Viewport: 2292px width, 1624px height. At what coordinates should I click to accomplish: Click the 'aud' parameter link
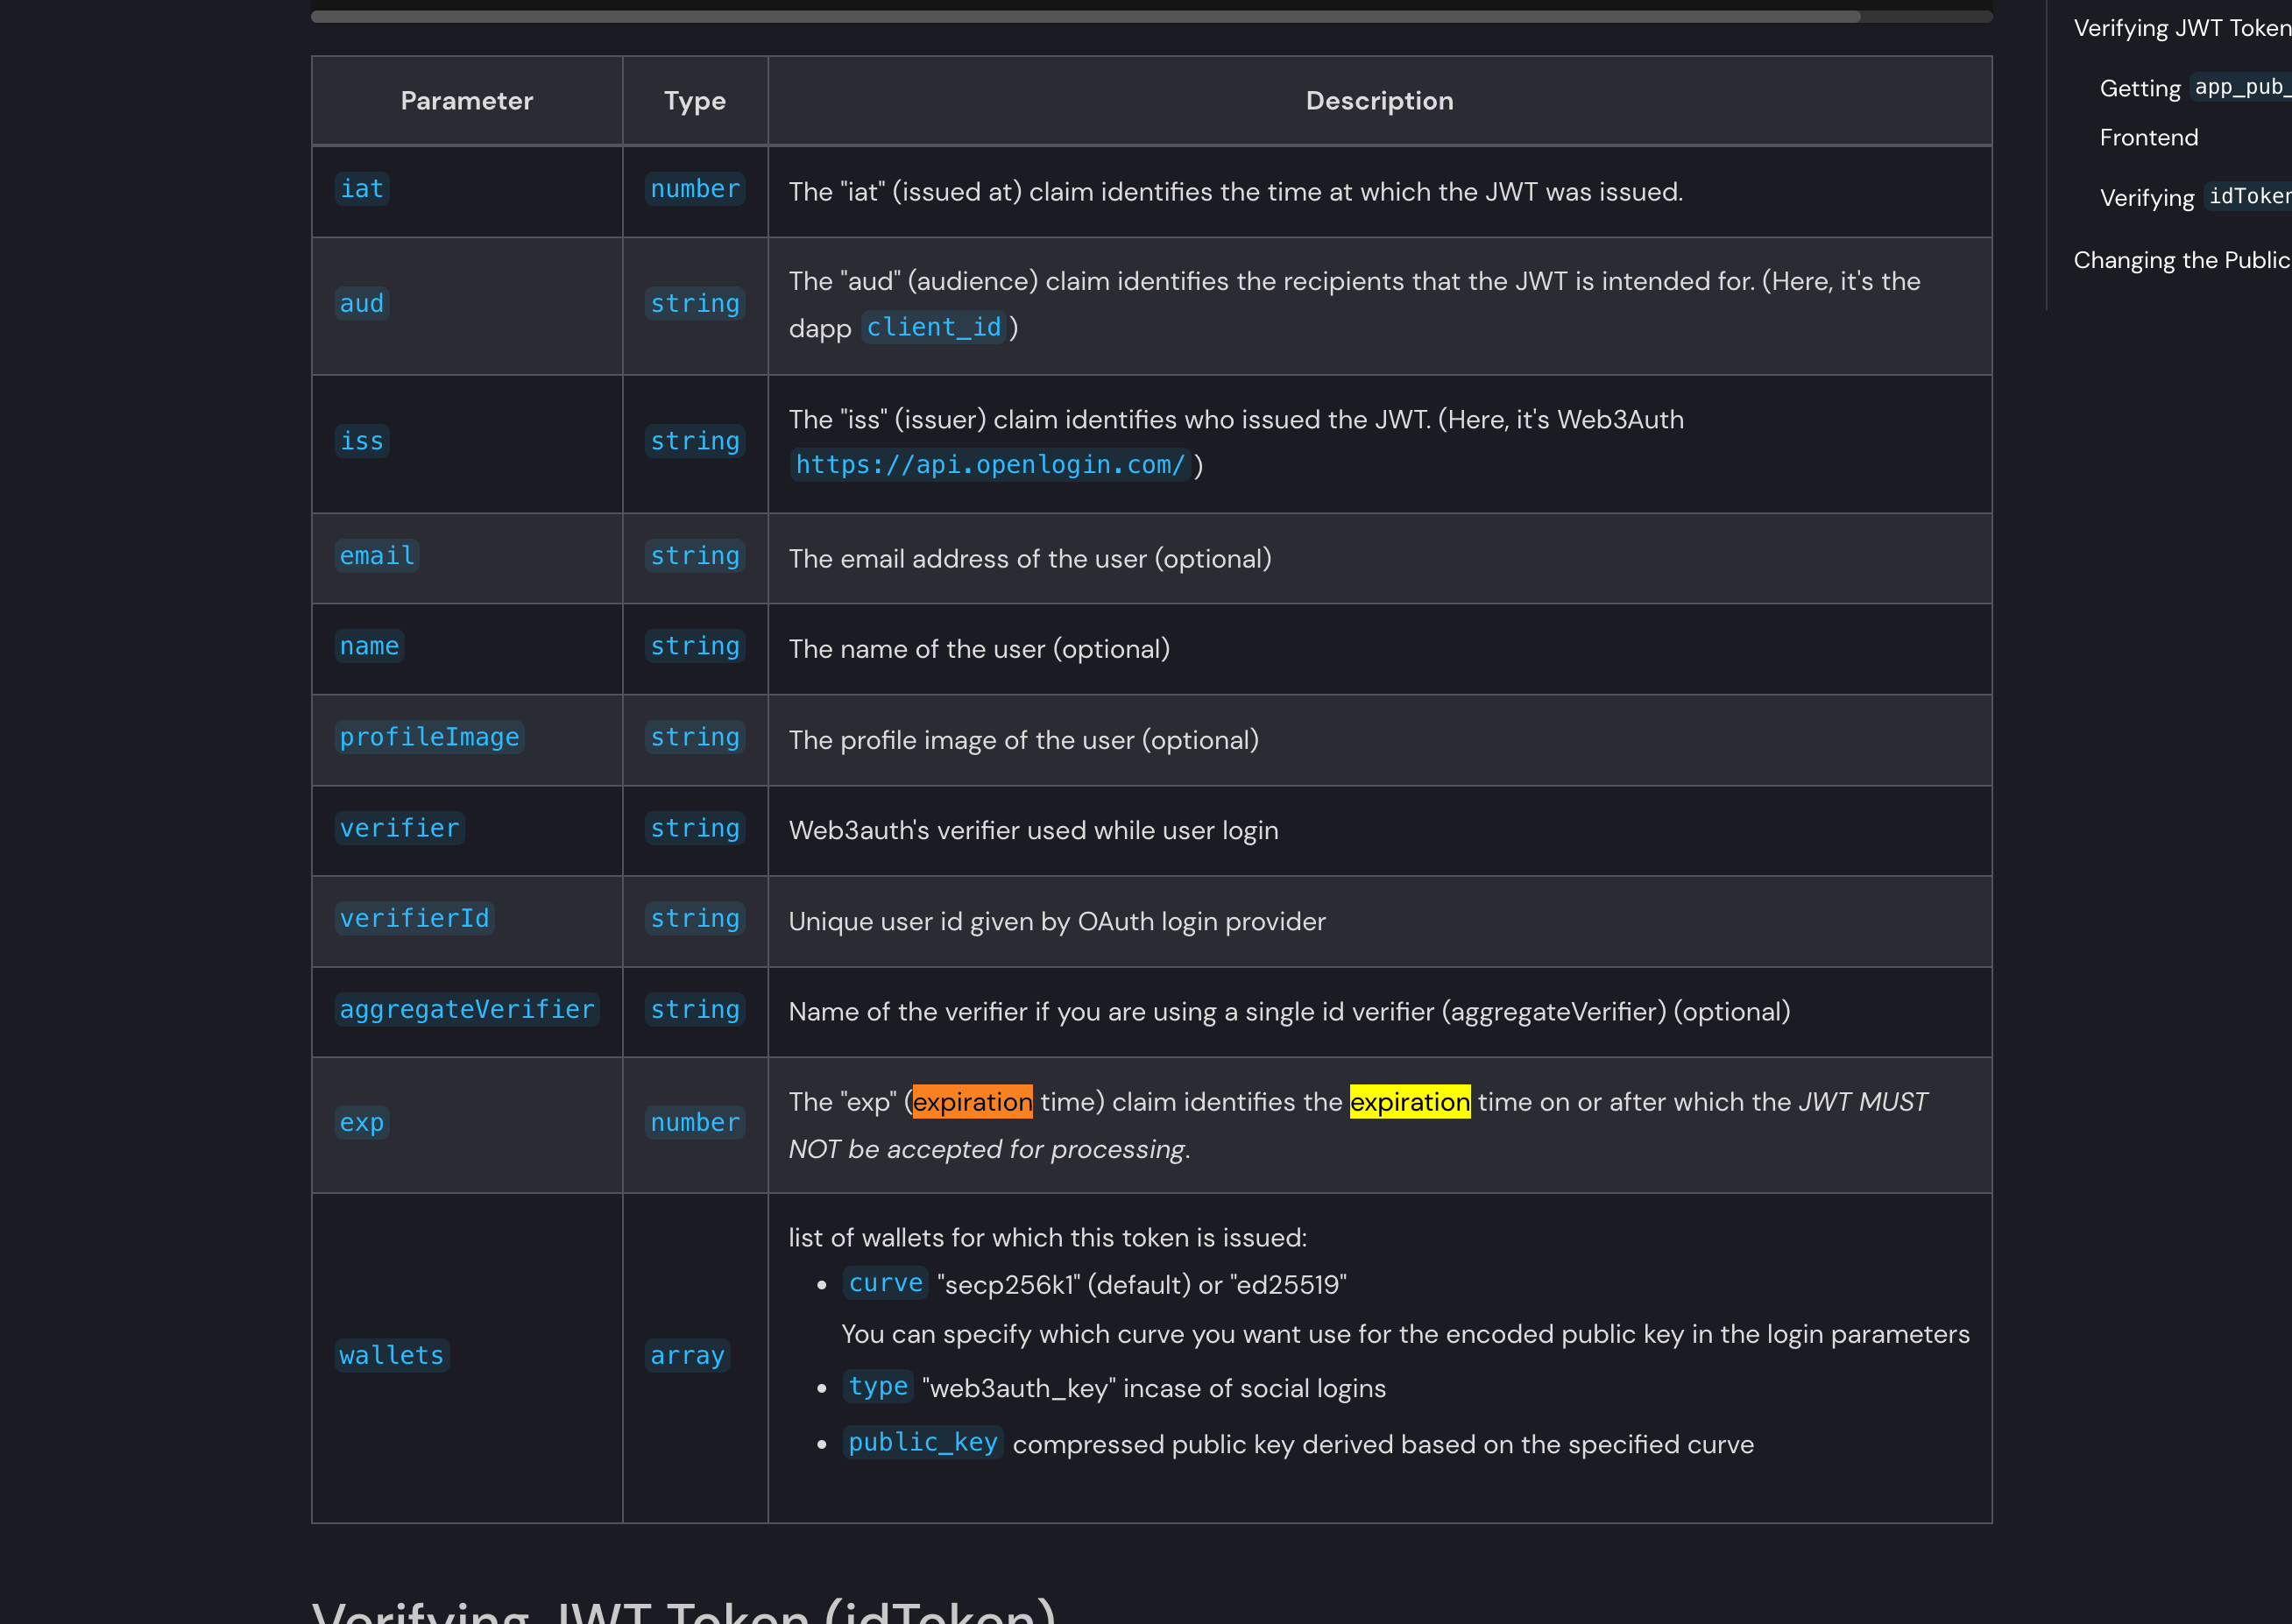point(362,302)
